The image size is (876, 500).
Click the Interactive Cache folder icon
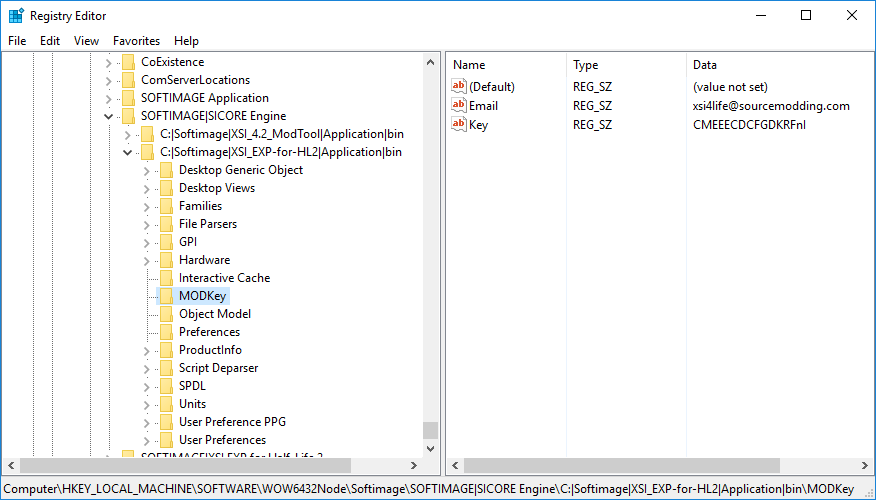click(x=166, y=278)
